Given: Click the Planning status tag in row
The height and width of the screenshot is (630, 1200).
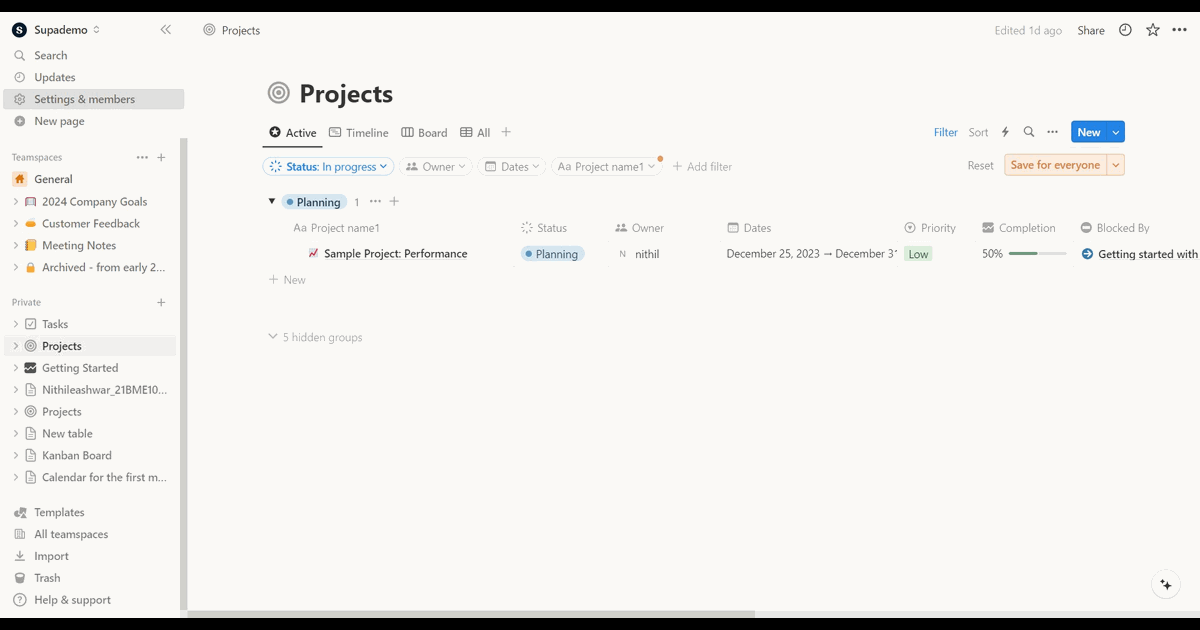Looking at the screenshot, I should [552, 254].
